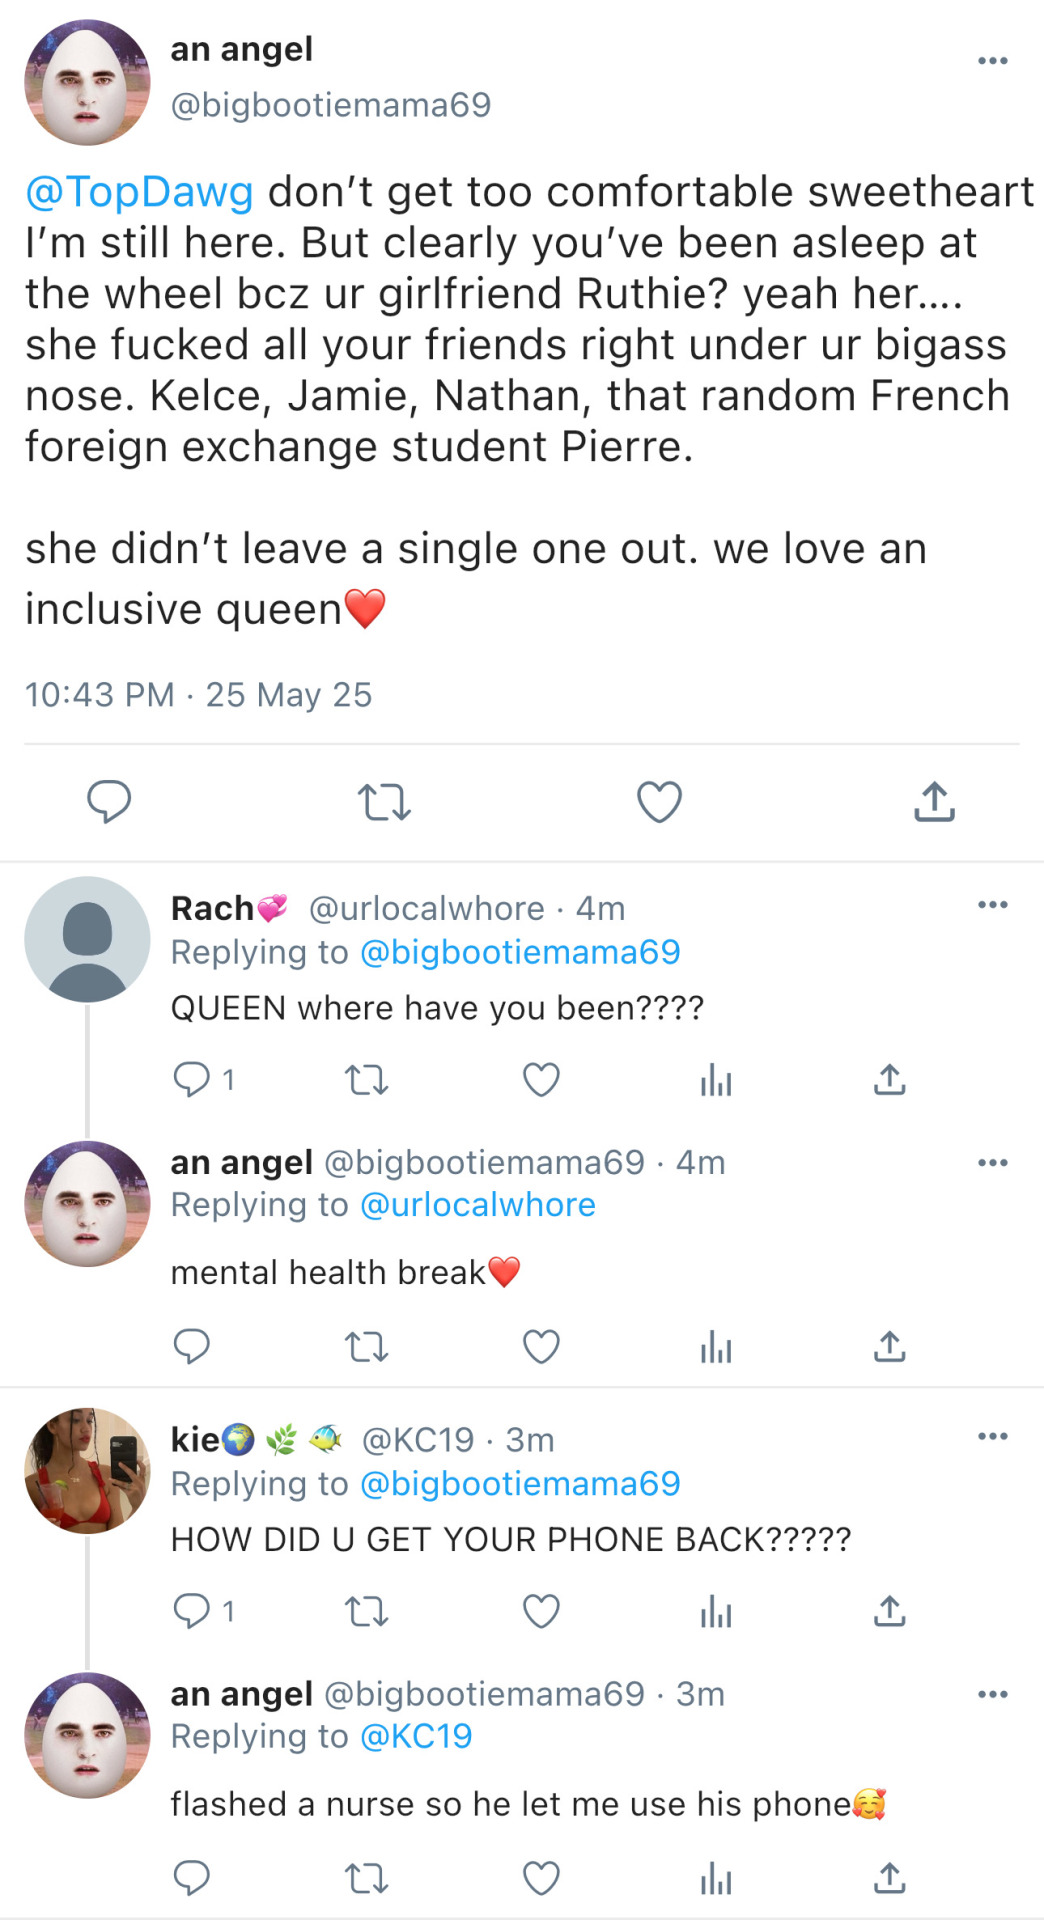
Task: Like the "mental health break" reply
Action: pyautogui.click(x=541, y=1347)
